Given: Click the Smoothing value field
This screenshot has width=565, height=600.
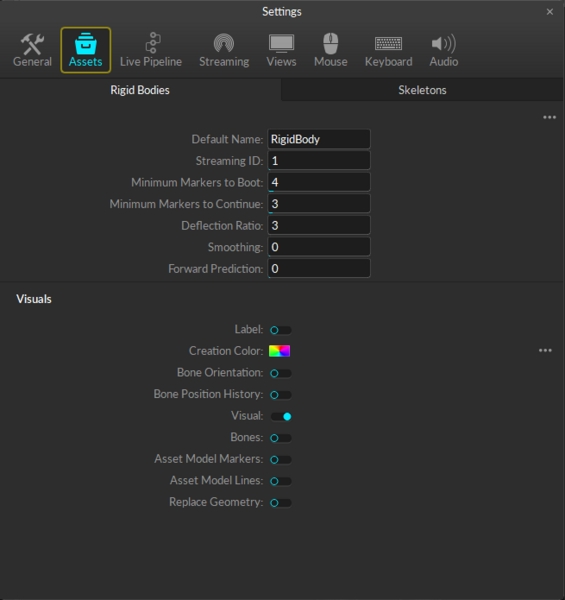Looking at the screenshot, I should (319, 247).
